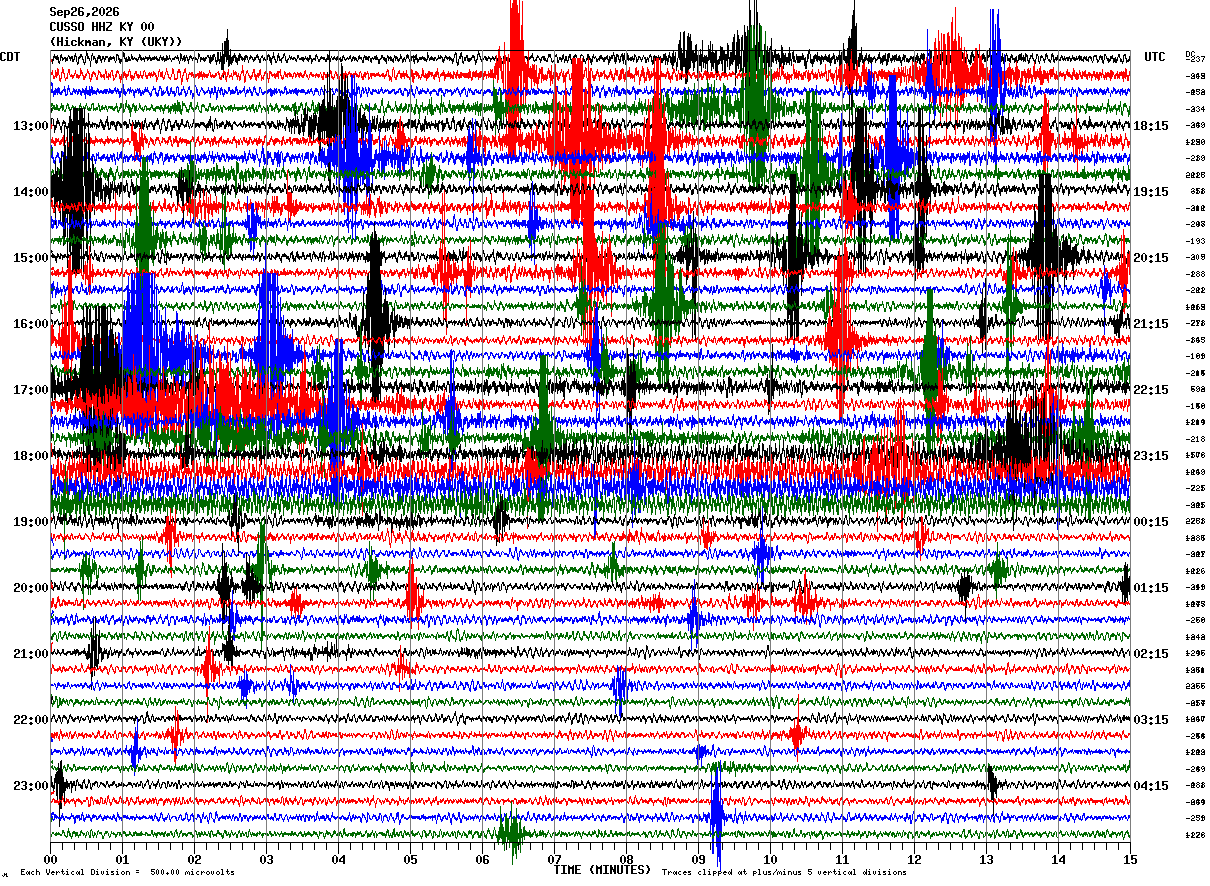This screenshot has width=1210, height=886.
Task: Click the CUSSO HHZ KY 00 station label
Action: [102, 27]
